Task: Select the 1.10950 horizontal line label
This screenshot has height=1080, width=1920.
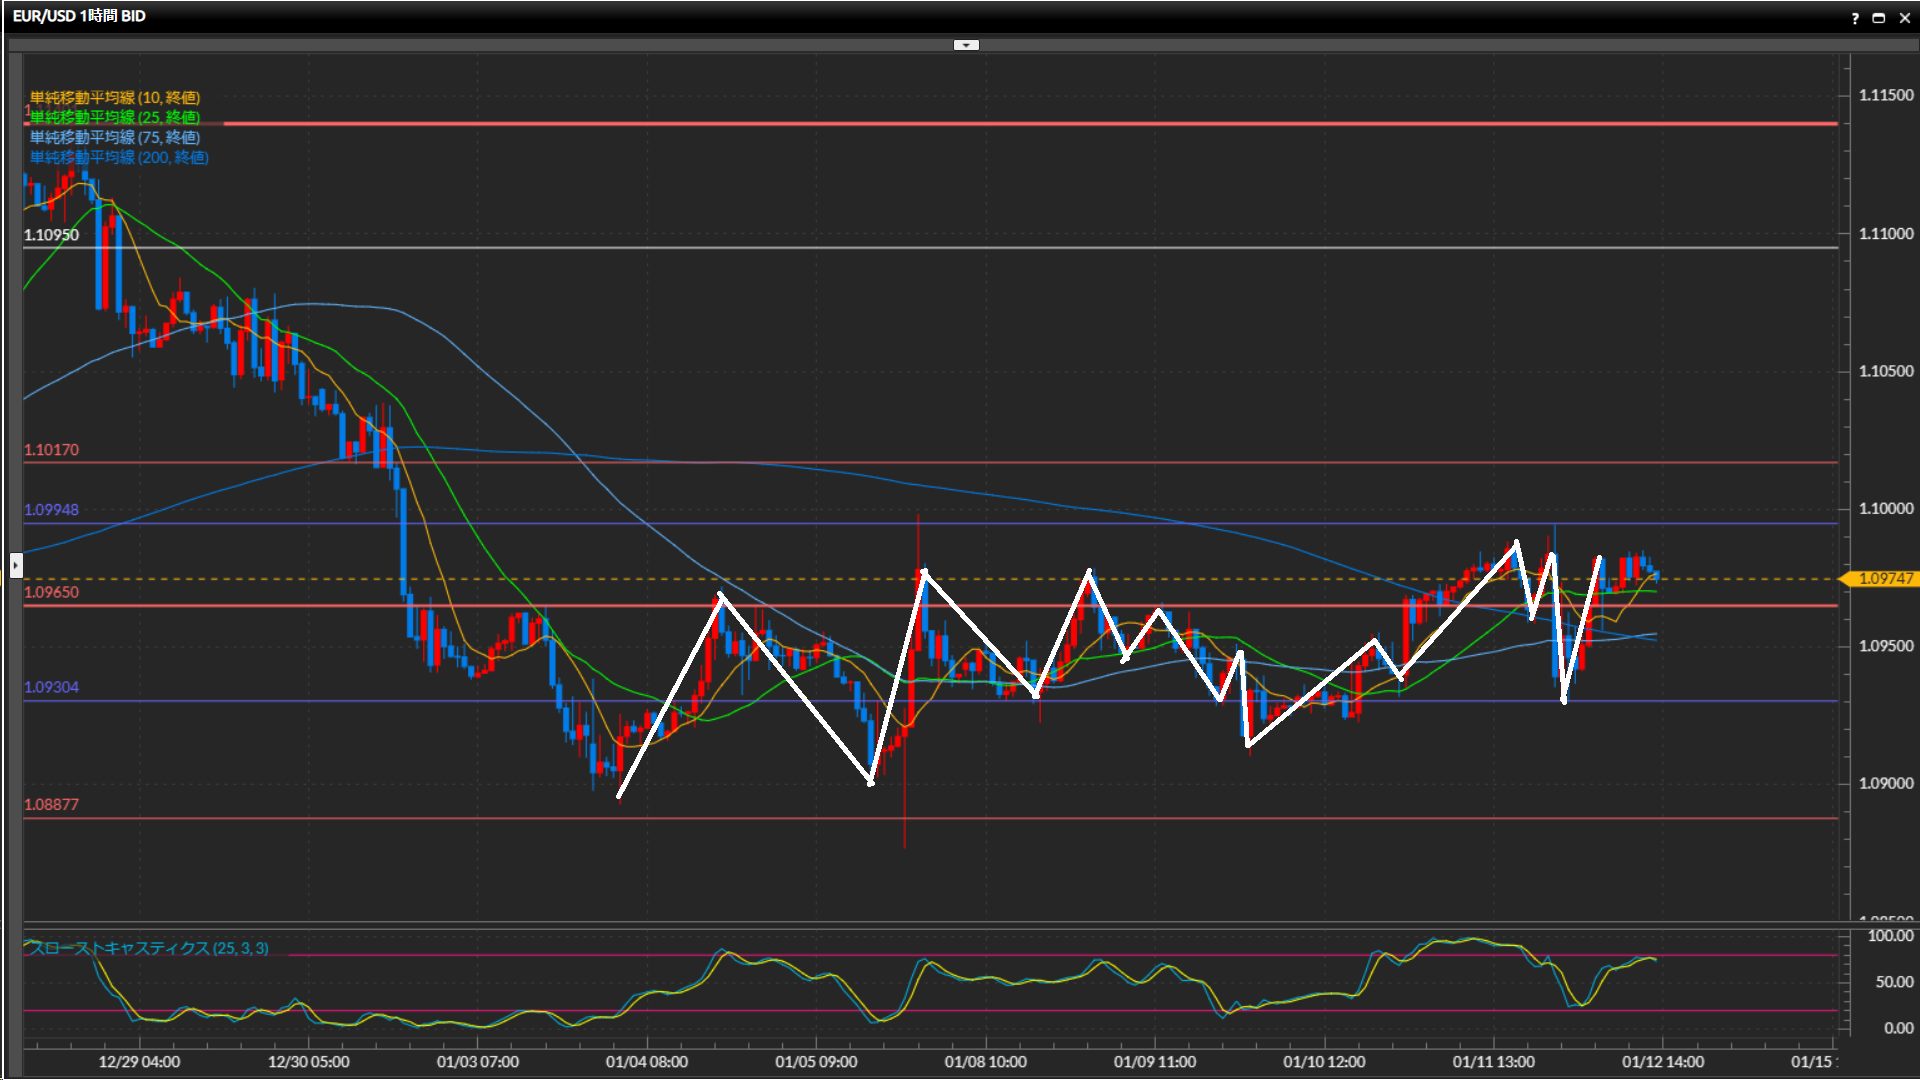Action: coord(51,235)
